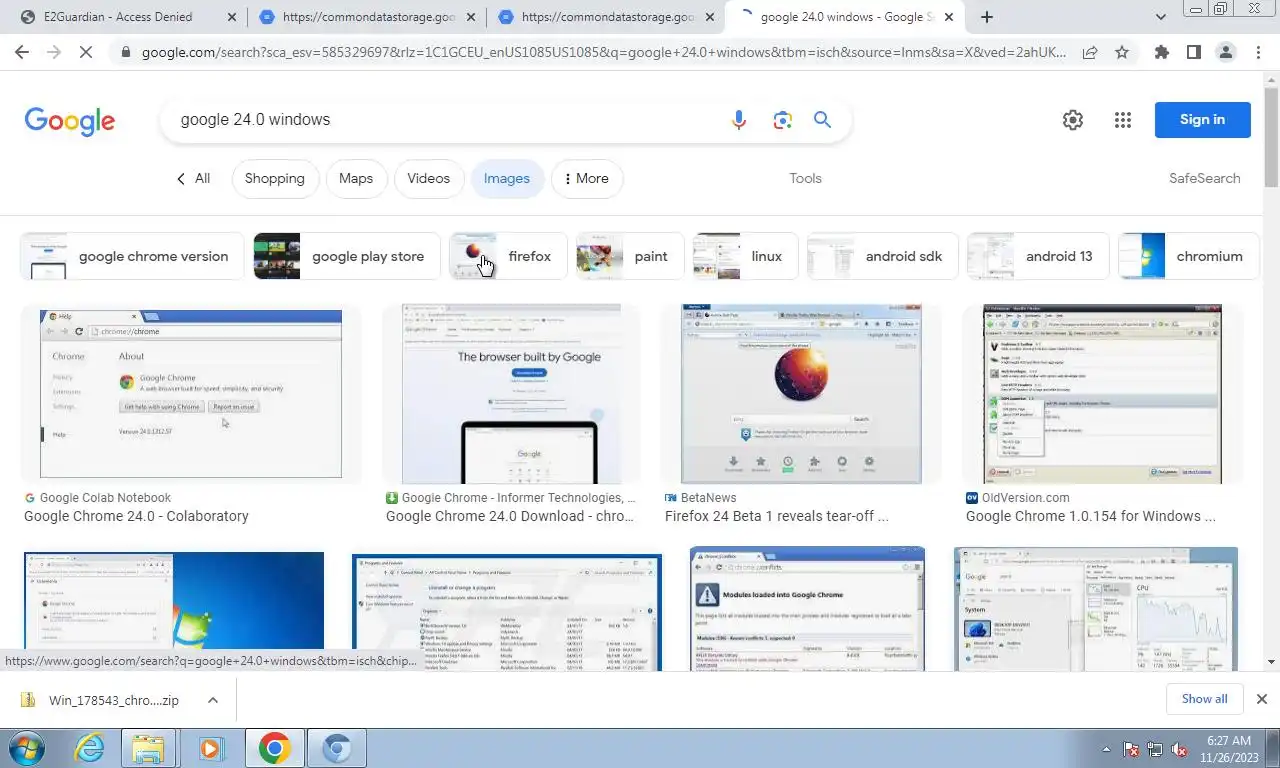Click the browser address bar URL
Screen dimensions: 1280x768
click(x=604, y=52)
